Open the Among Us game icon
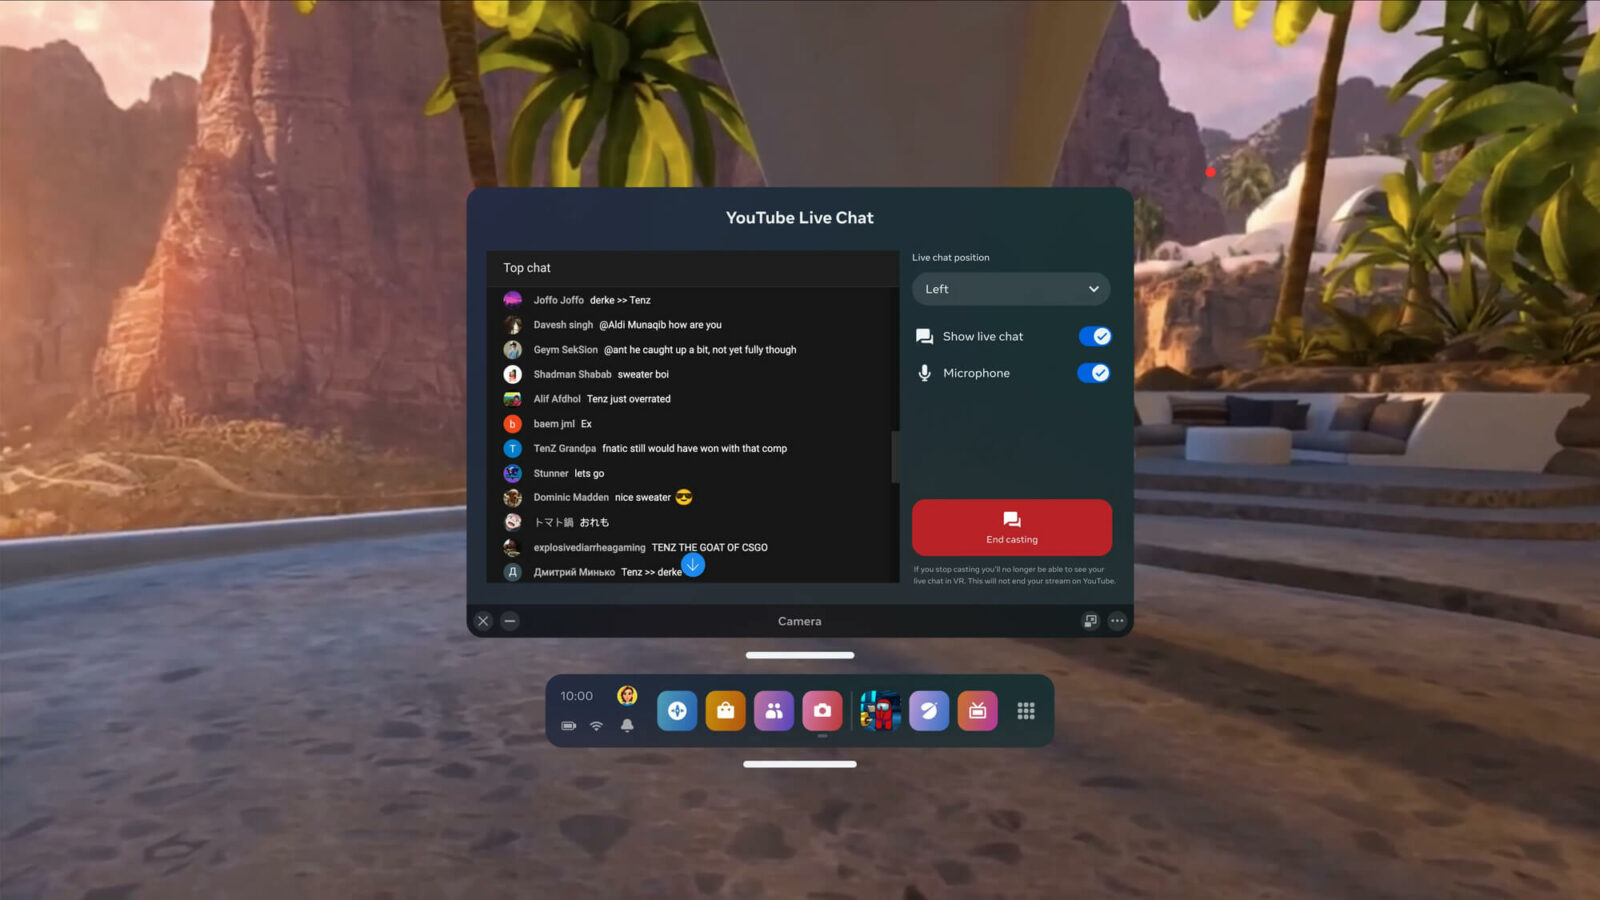1600x900 pixels. (x=881, y=711)
